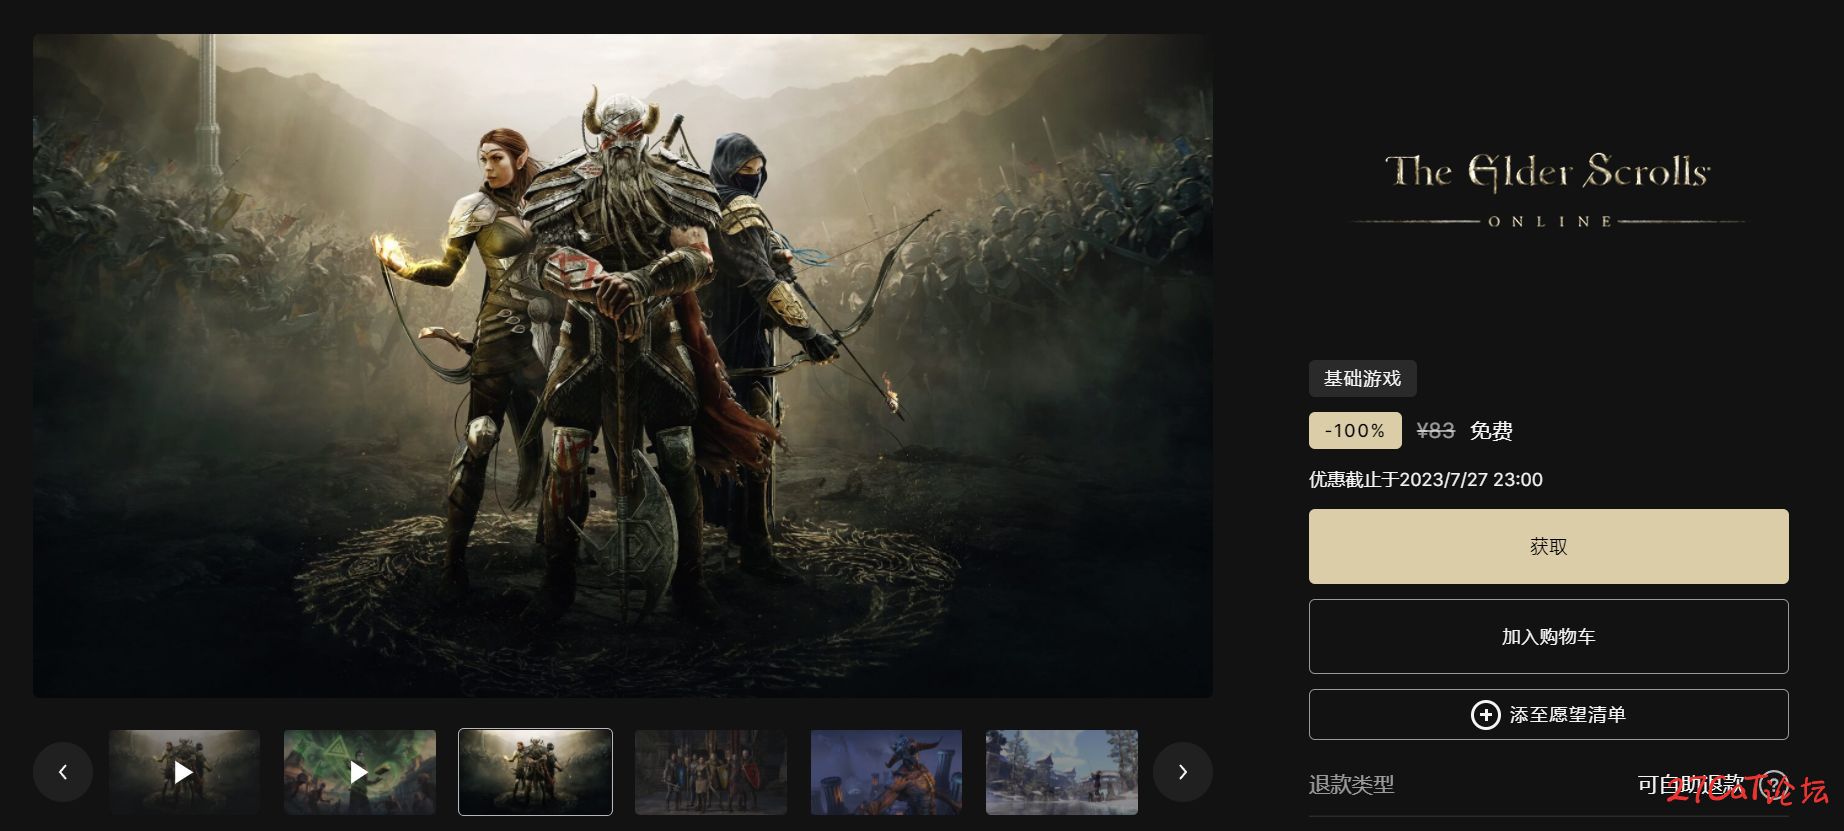Go to previous media with left arrow

tap(63, 772)
